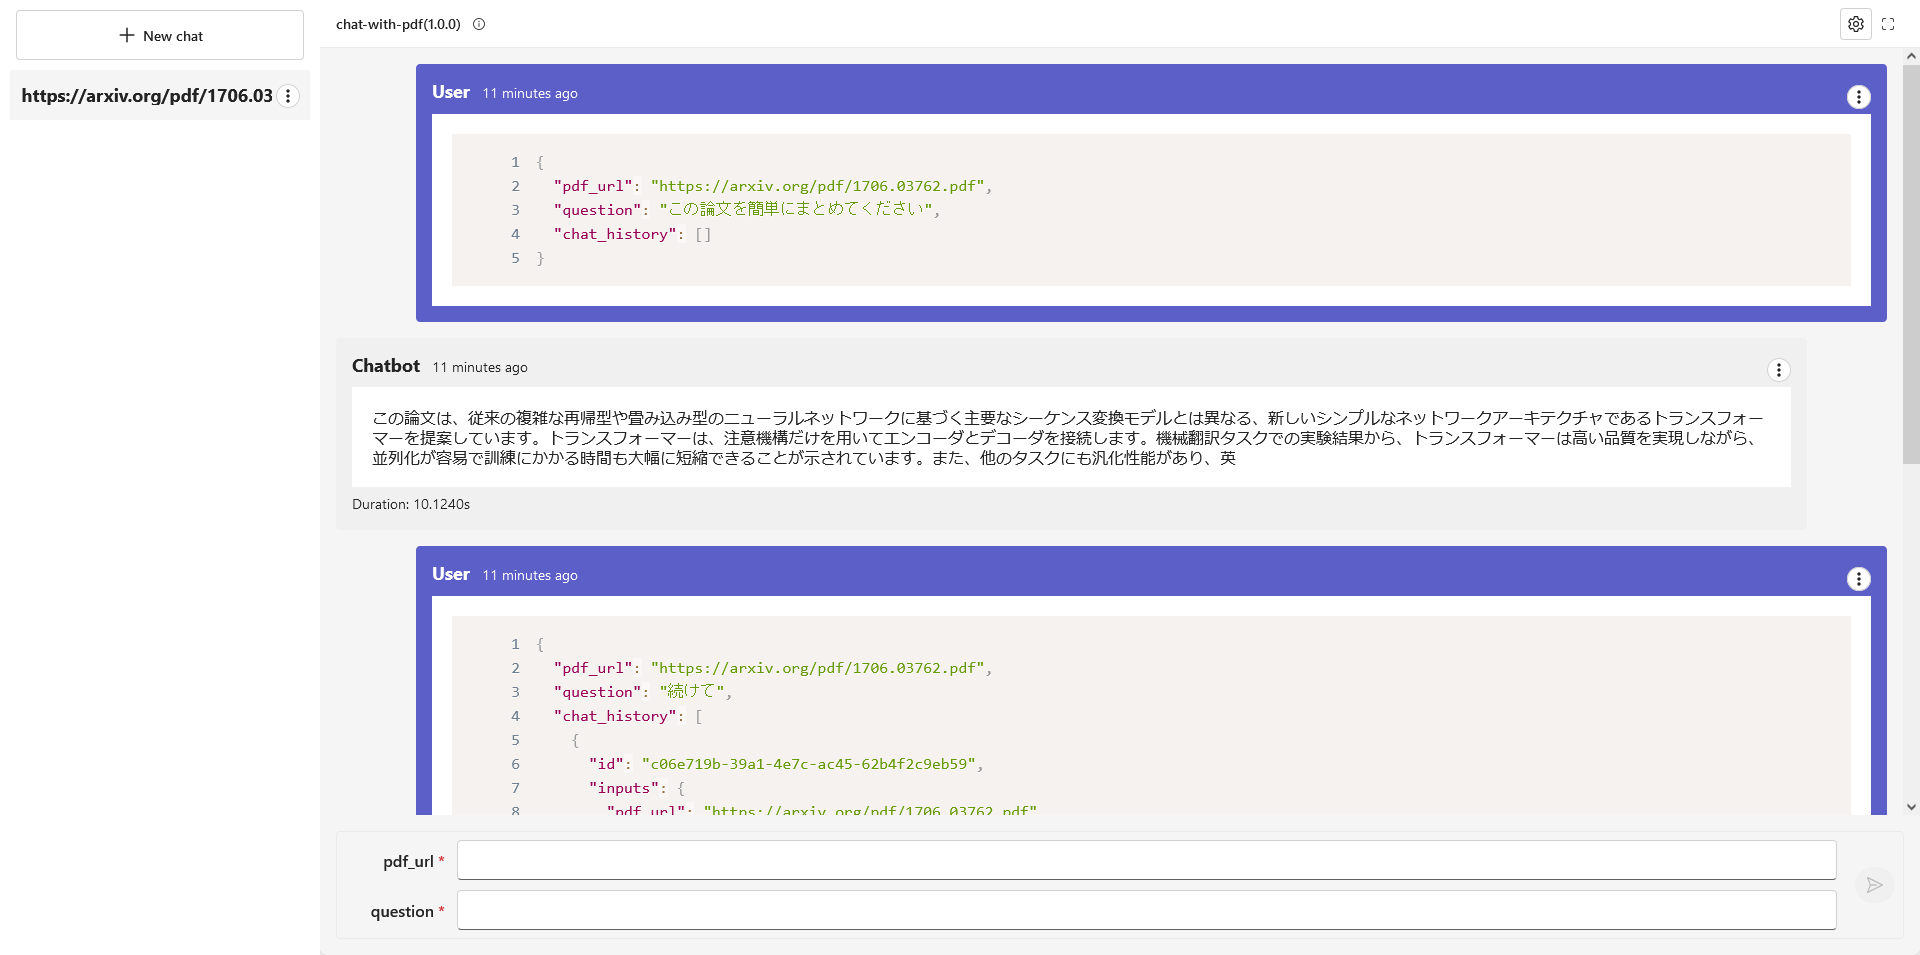Enter fullscreen mode for the chat panel
The width and height of the screenshot is (1920, 955).
(1888, 24)
